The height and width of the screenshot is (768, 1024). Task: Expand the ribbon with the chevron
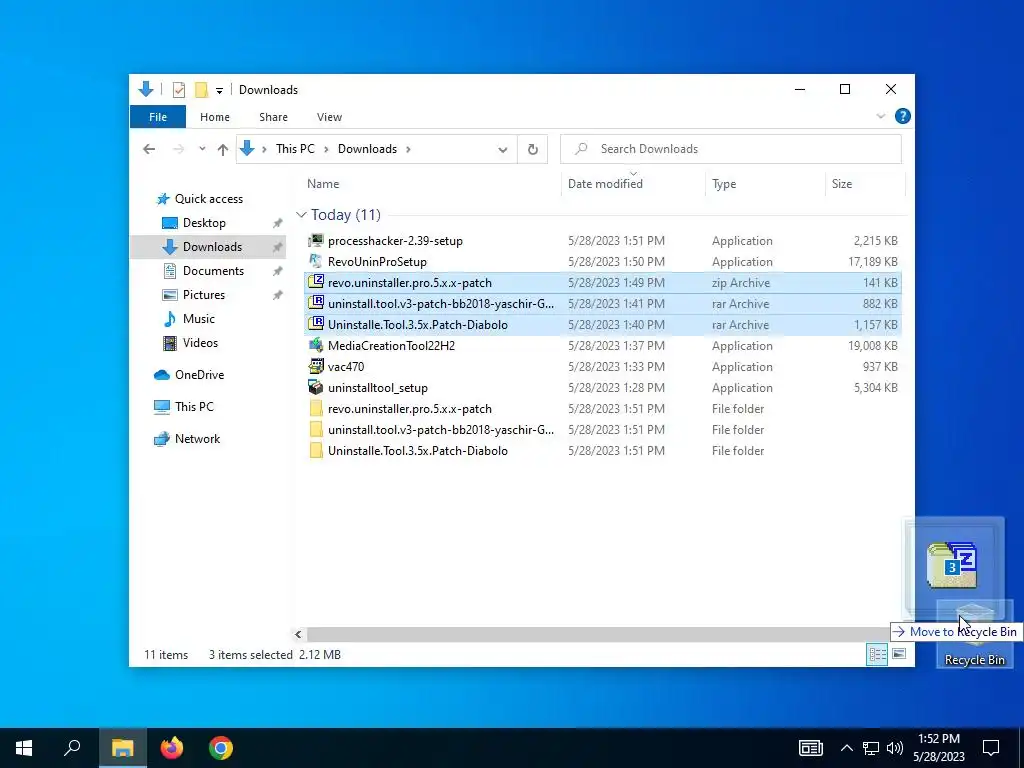(x=880, y=116)
